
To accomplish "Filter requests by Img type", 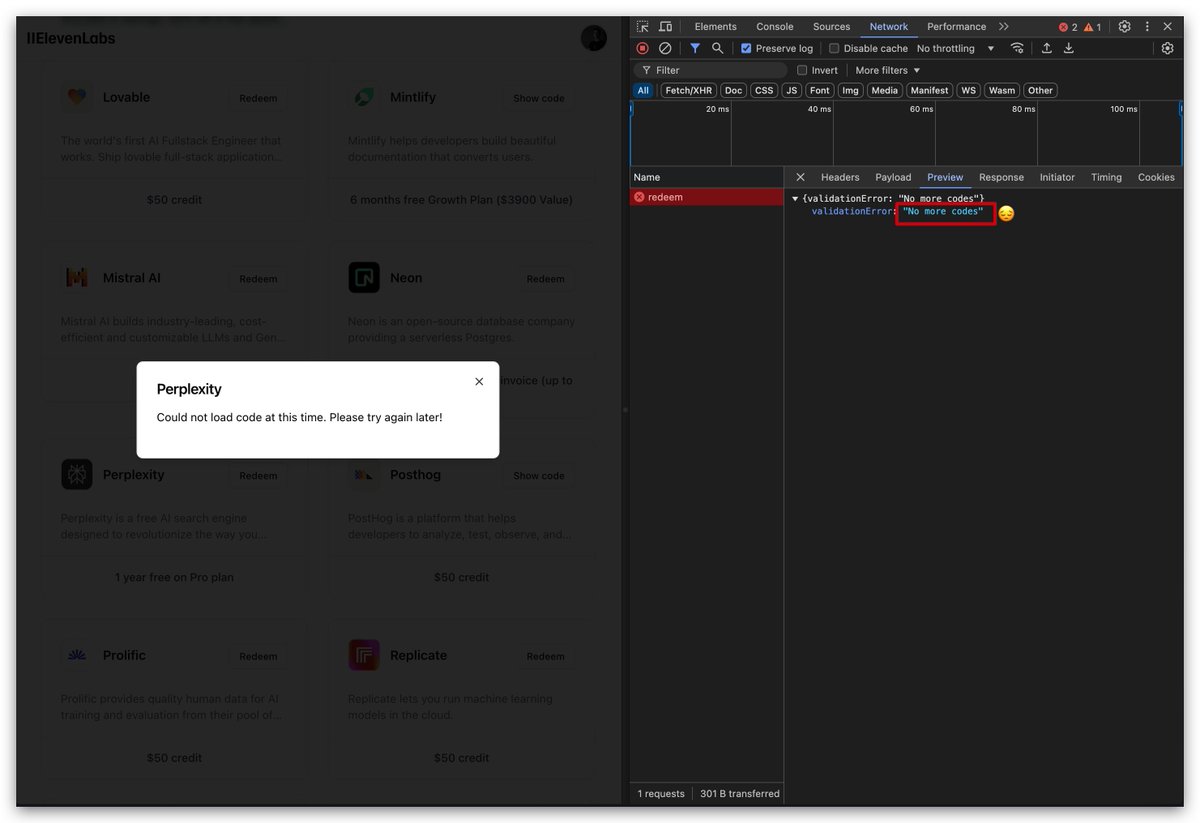I will [x=850, y=90].
